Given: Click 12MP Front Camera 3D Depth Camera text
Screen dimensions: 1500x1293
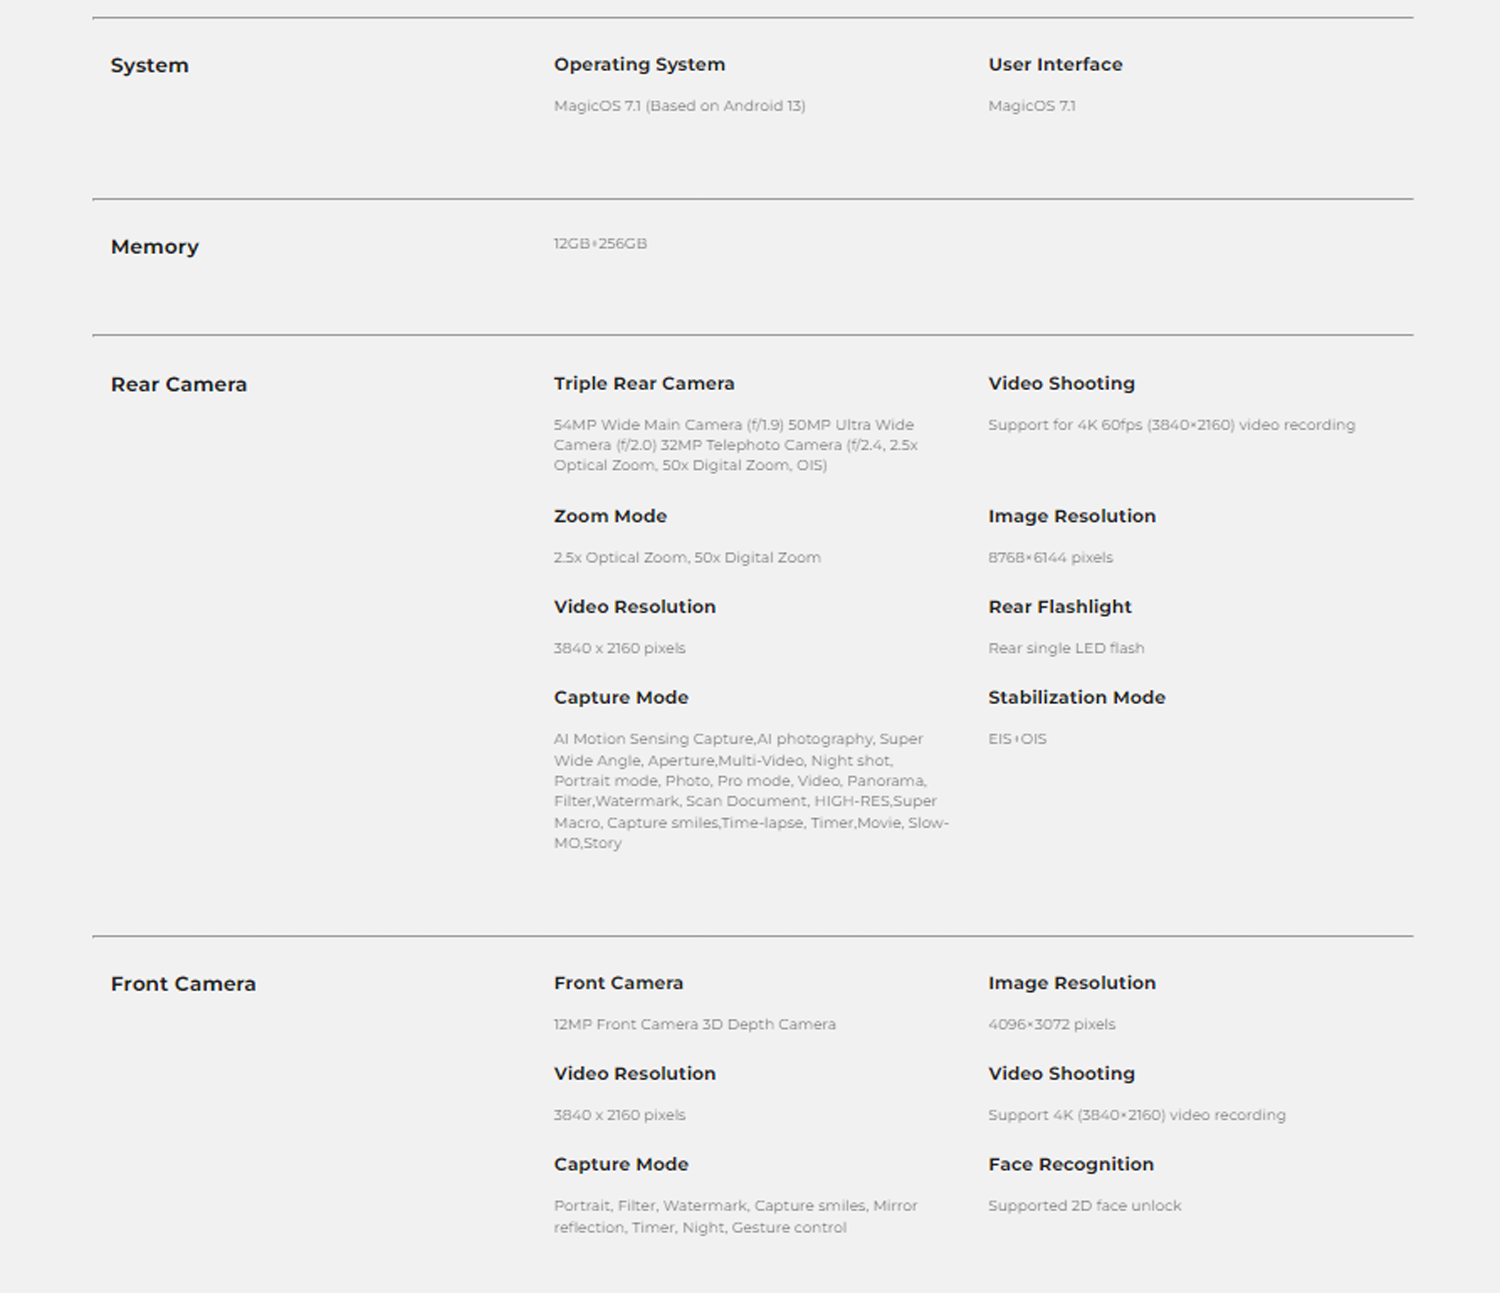Looking at the screenshot, I should [x=694, y=1025].
